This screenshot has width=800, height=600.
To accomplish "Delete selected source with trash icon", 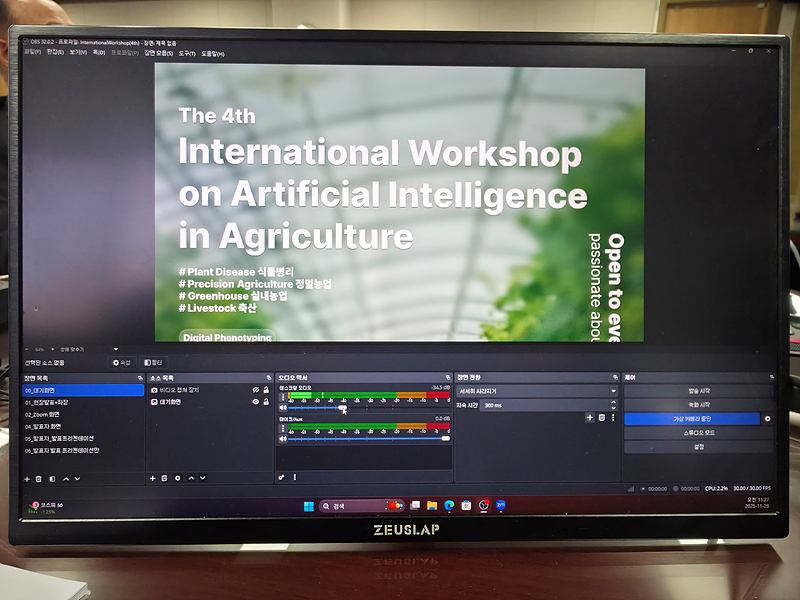I will point(164,478).
